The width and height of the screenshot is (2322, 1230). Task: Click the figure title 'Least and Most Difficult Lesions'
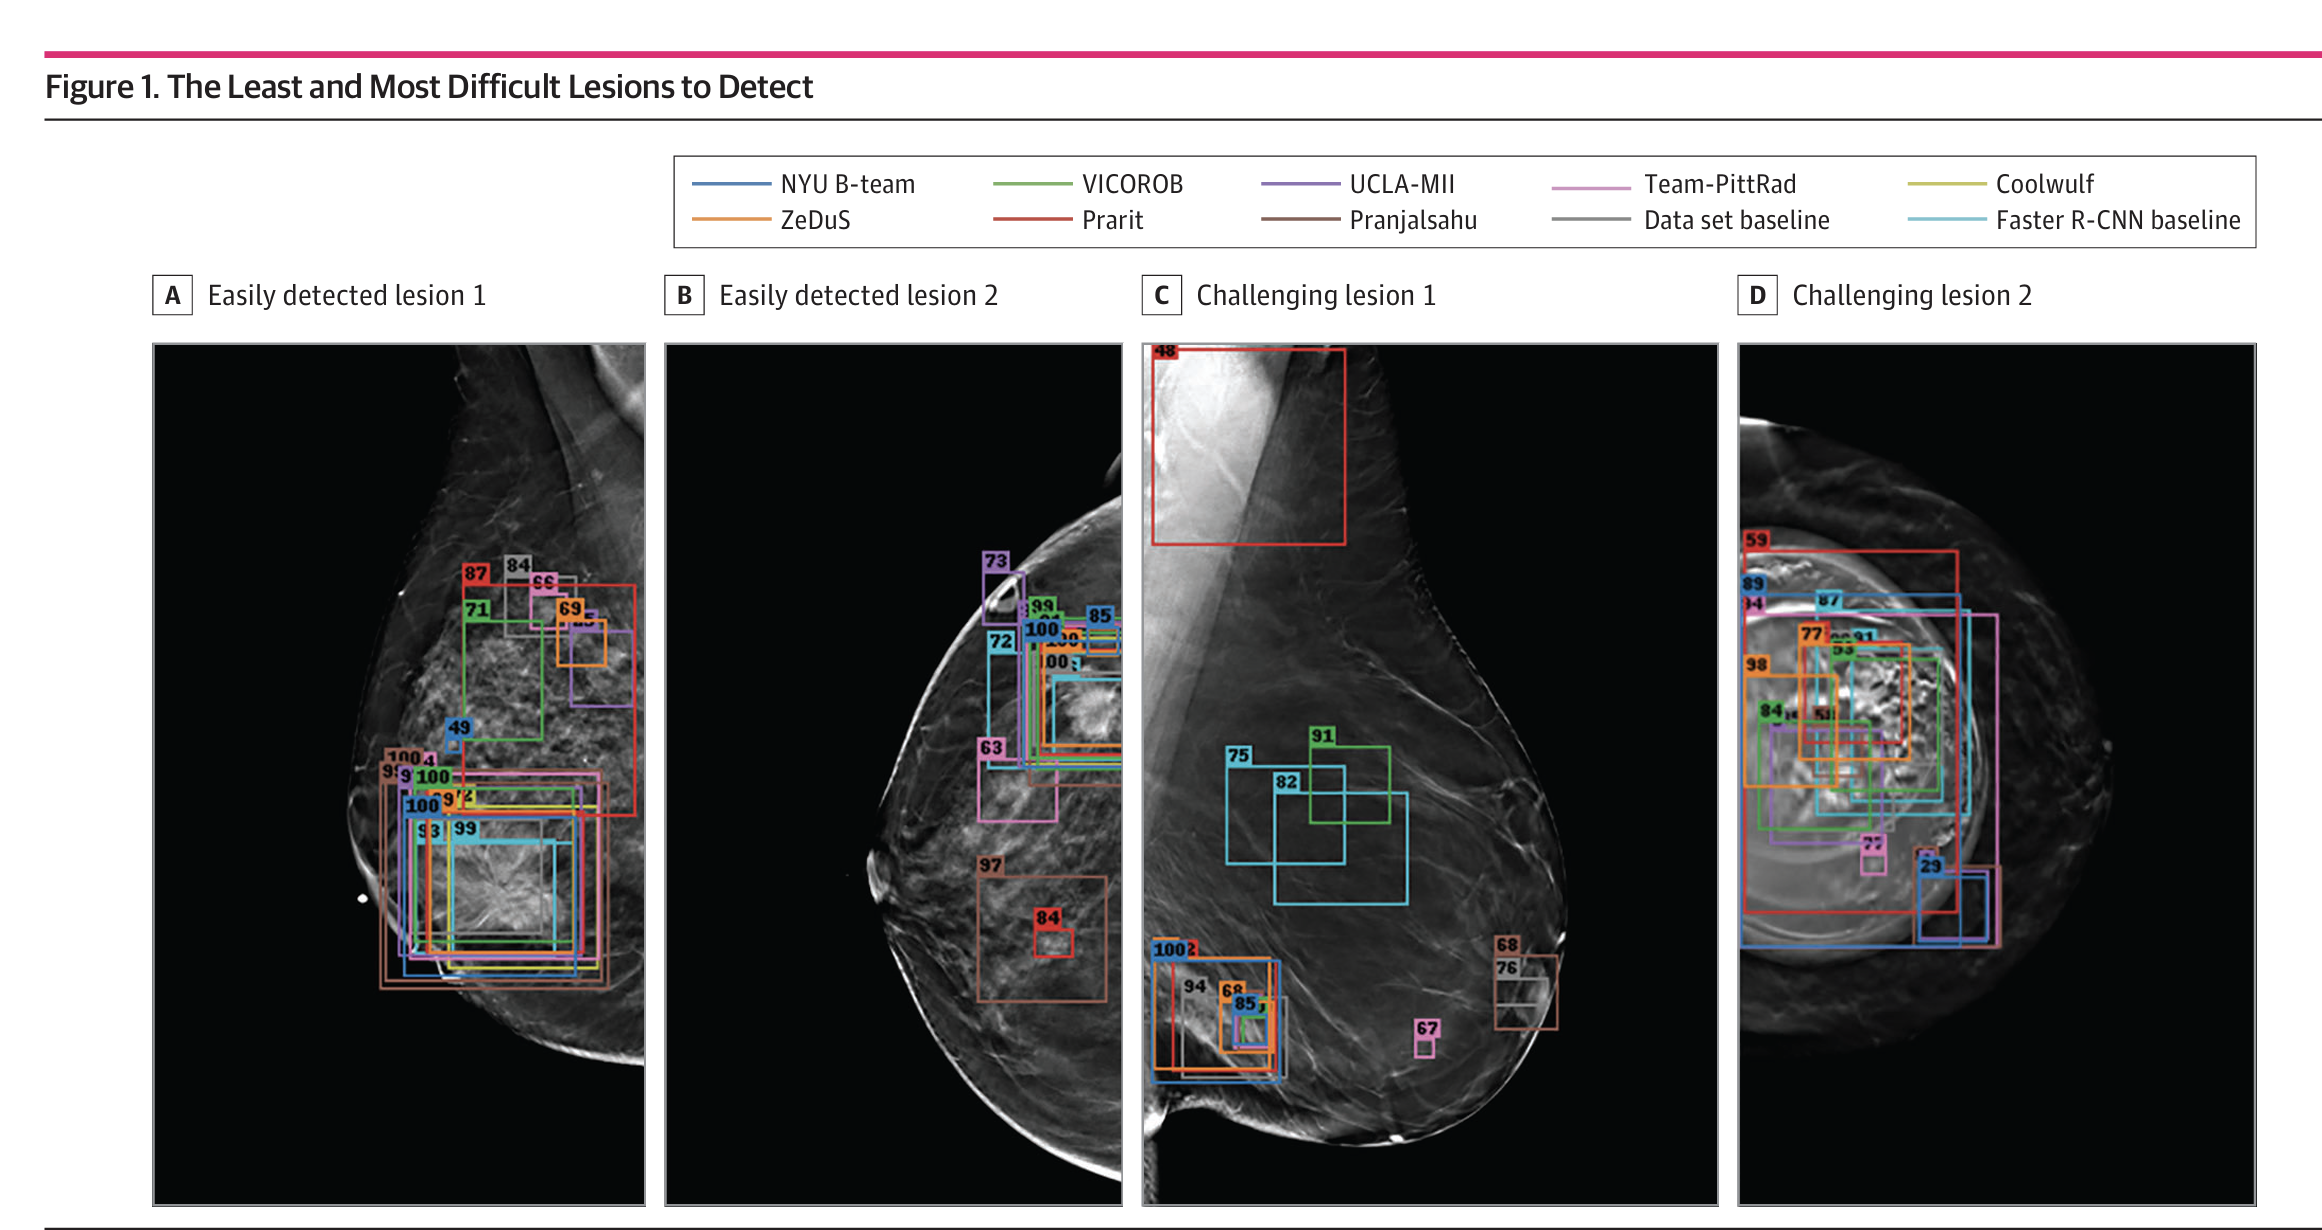coord(429,87)
